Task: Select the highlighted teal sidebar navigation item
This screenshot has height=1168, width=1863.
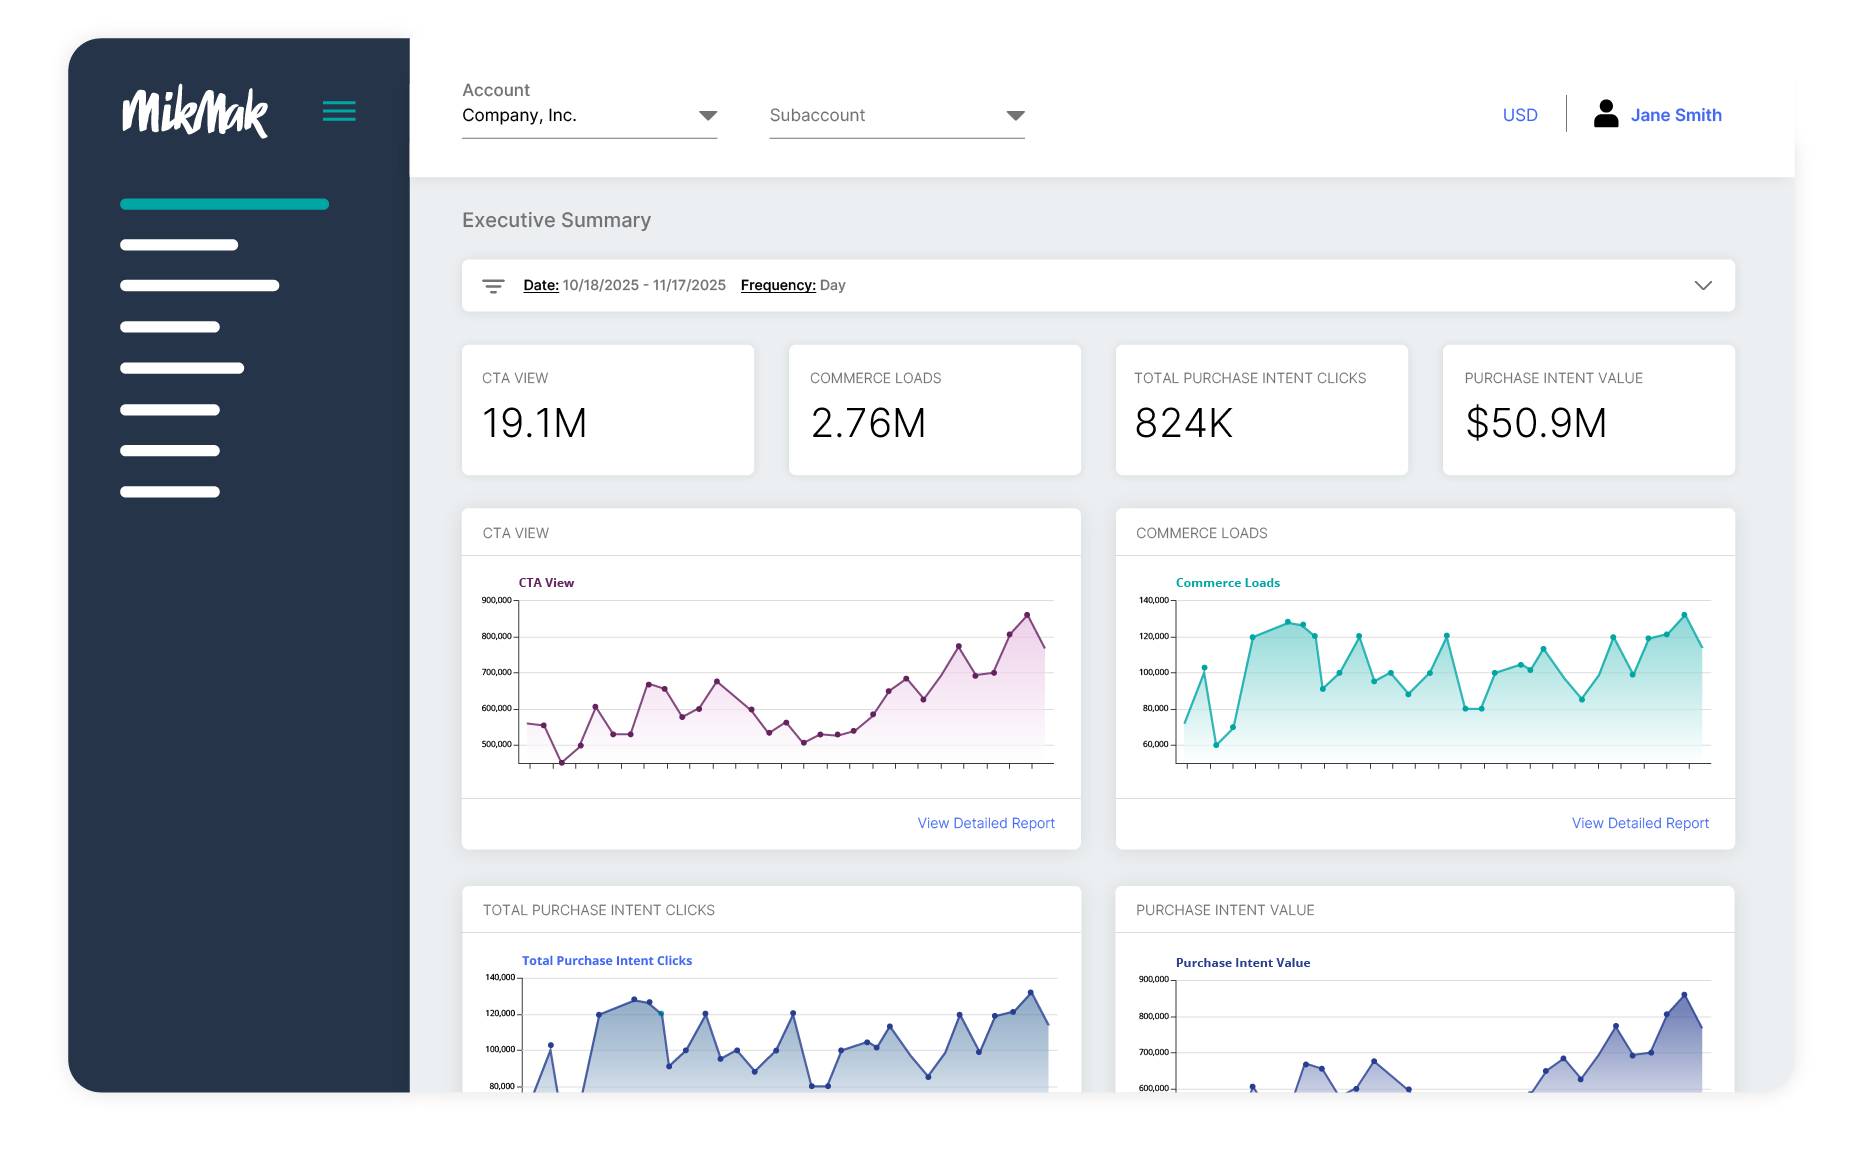Action: point(224,203)
